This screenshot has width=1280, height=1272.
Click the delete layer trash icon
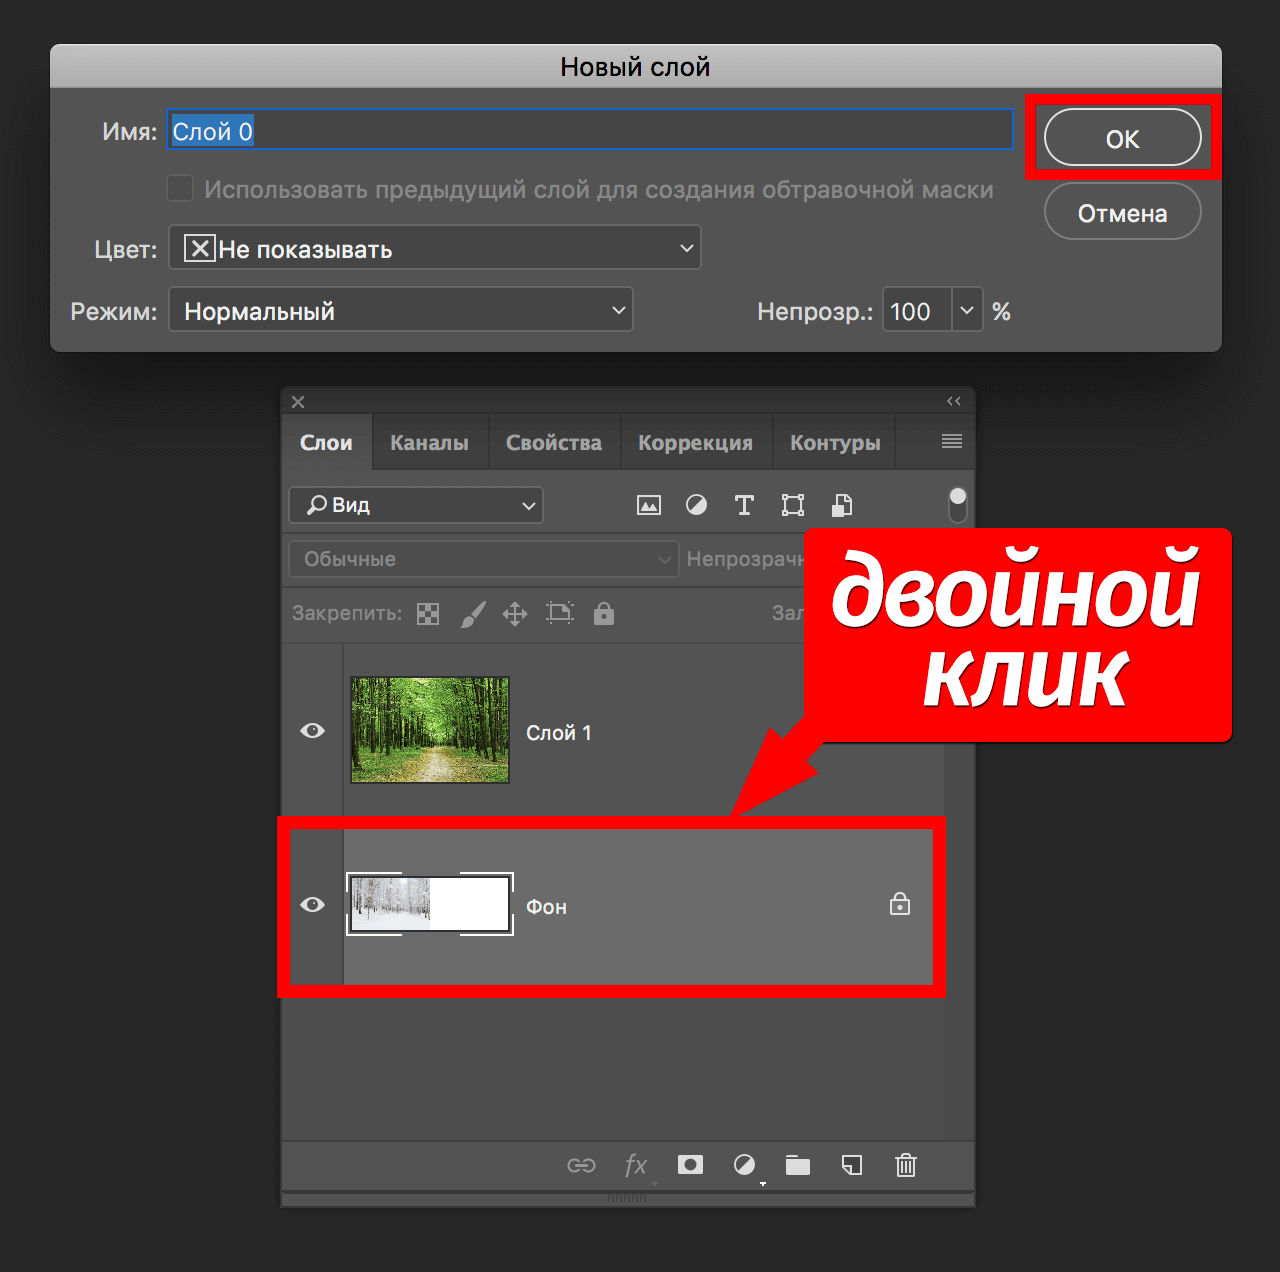click(x=905, y=1165)
